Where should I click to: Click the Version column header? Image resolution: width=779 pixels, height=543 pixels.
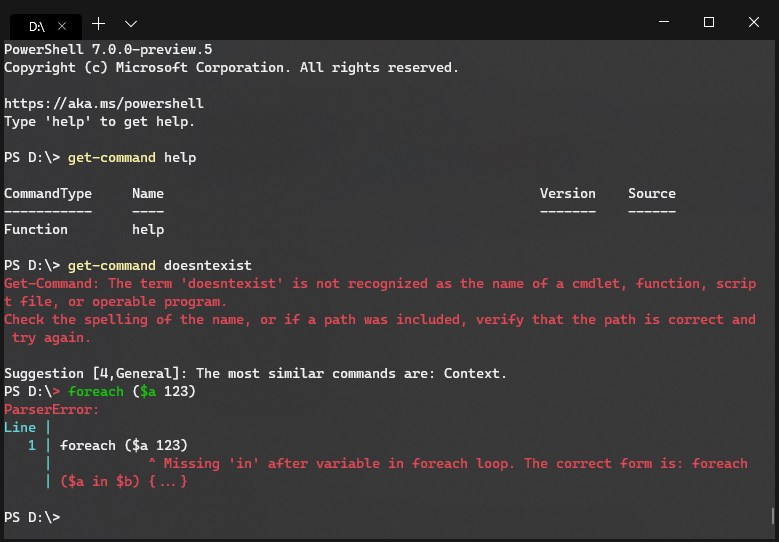[567, 193]
